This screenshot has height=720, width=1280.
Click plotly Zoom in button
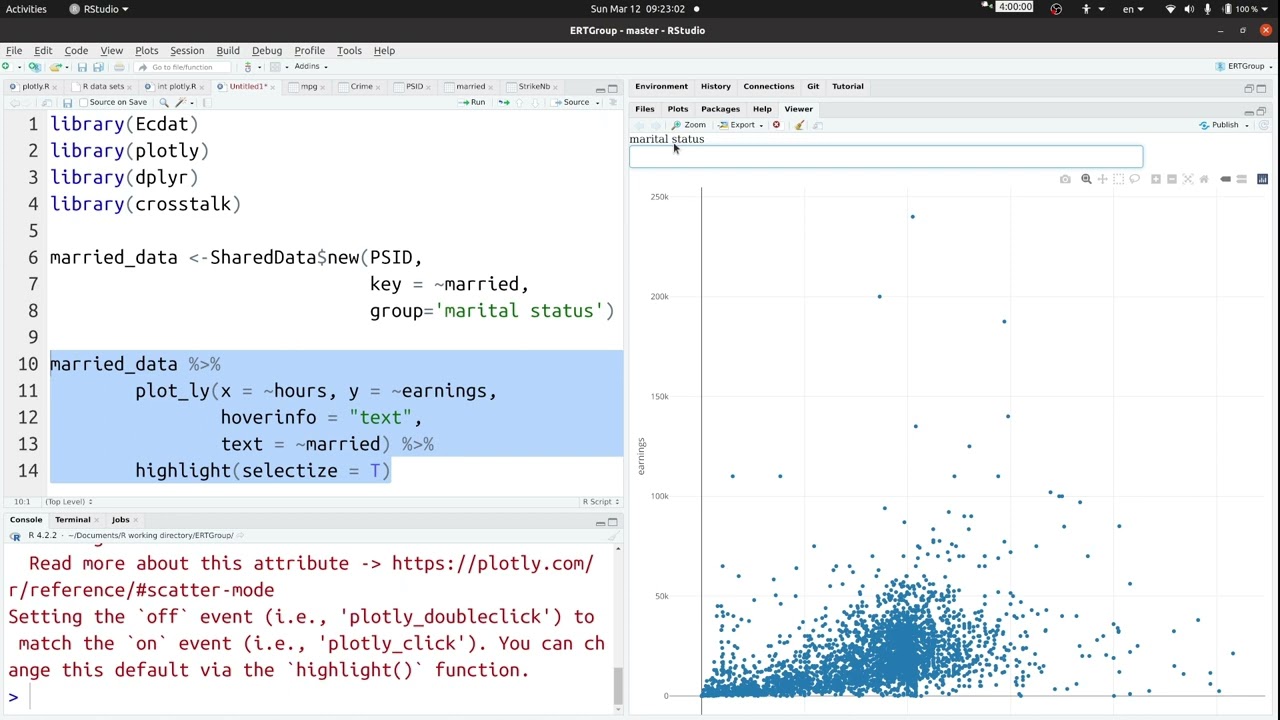1156,179
